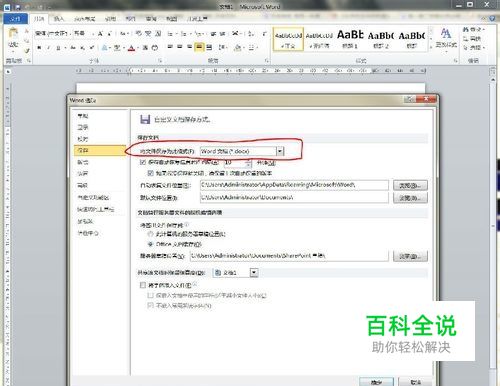
Task: Toggle the AutoRecover save interval checkbox
Action: 143,162
